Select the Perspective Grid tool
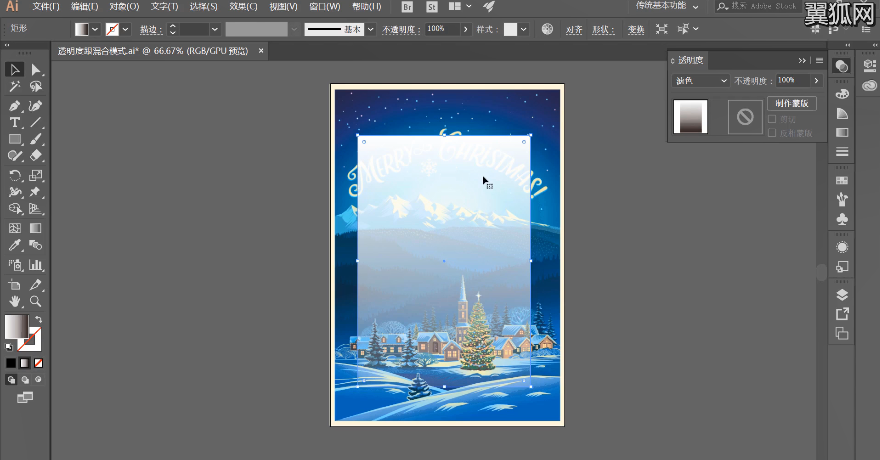Screen dimensions: 880x460 coord(35,209)
